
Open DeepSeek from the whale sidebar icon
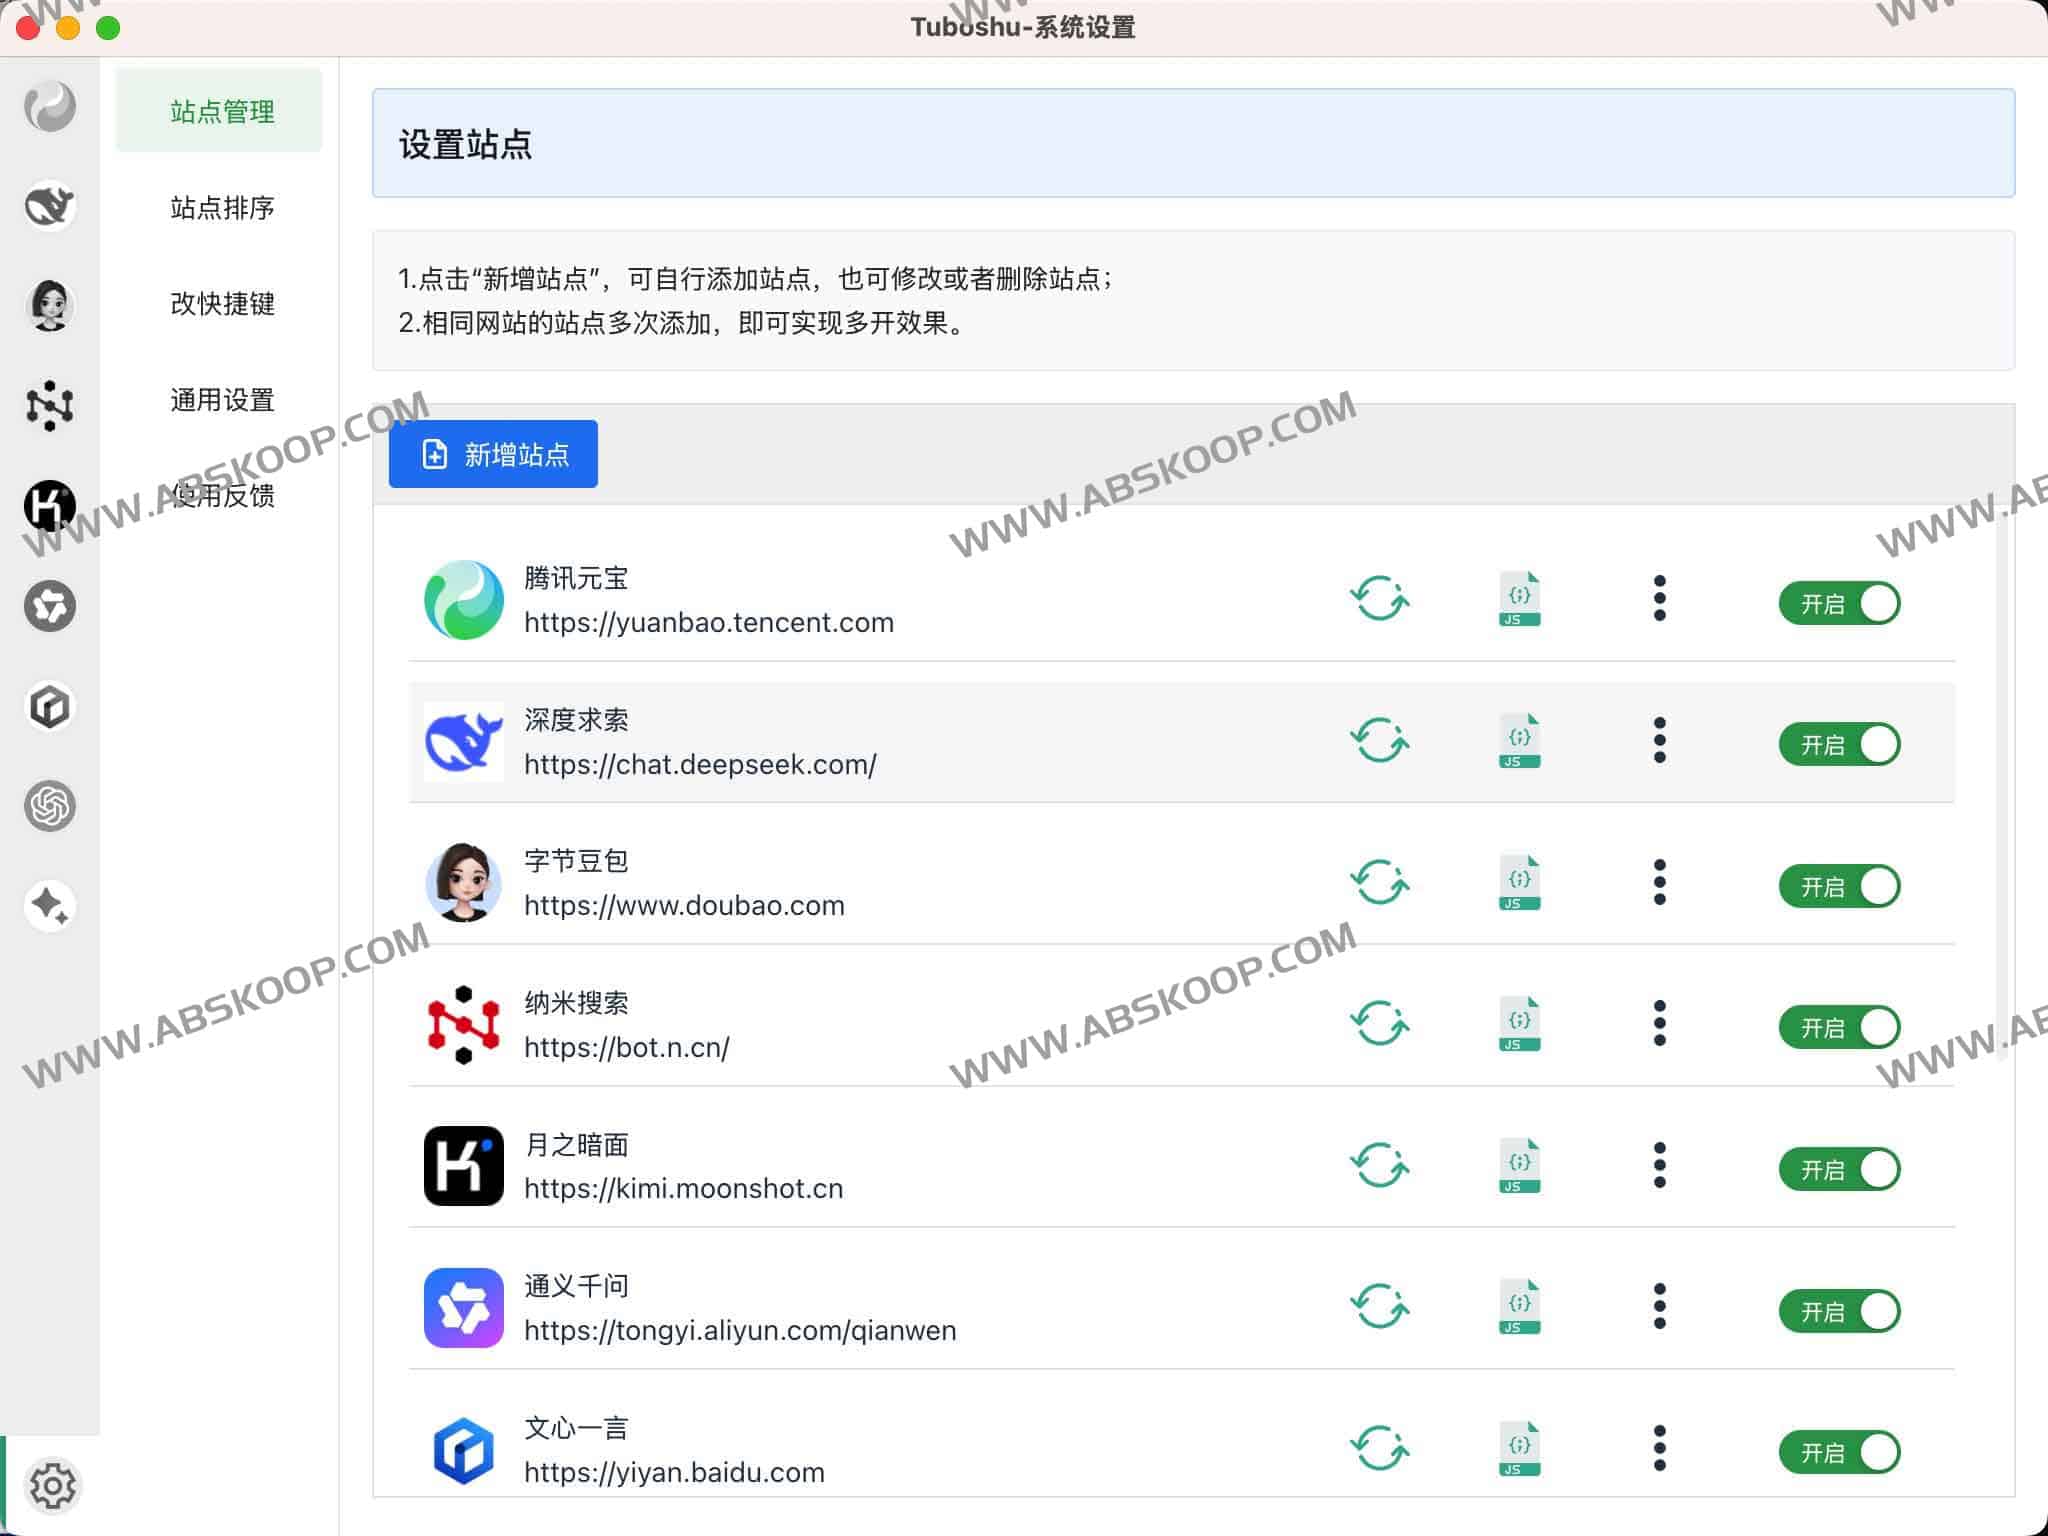click(x=49, y=206)
